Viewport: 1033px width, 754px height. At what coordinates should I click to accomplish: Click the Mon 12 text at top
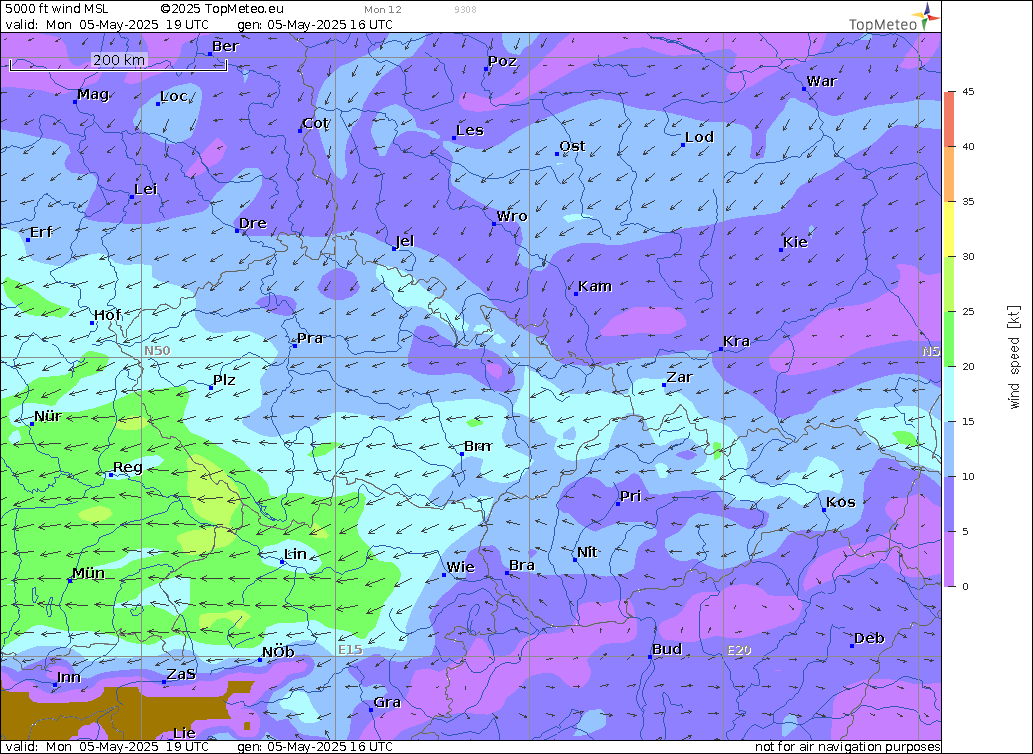(x=383, y=10)
